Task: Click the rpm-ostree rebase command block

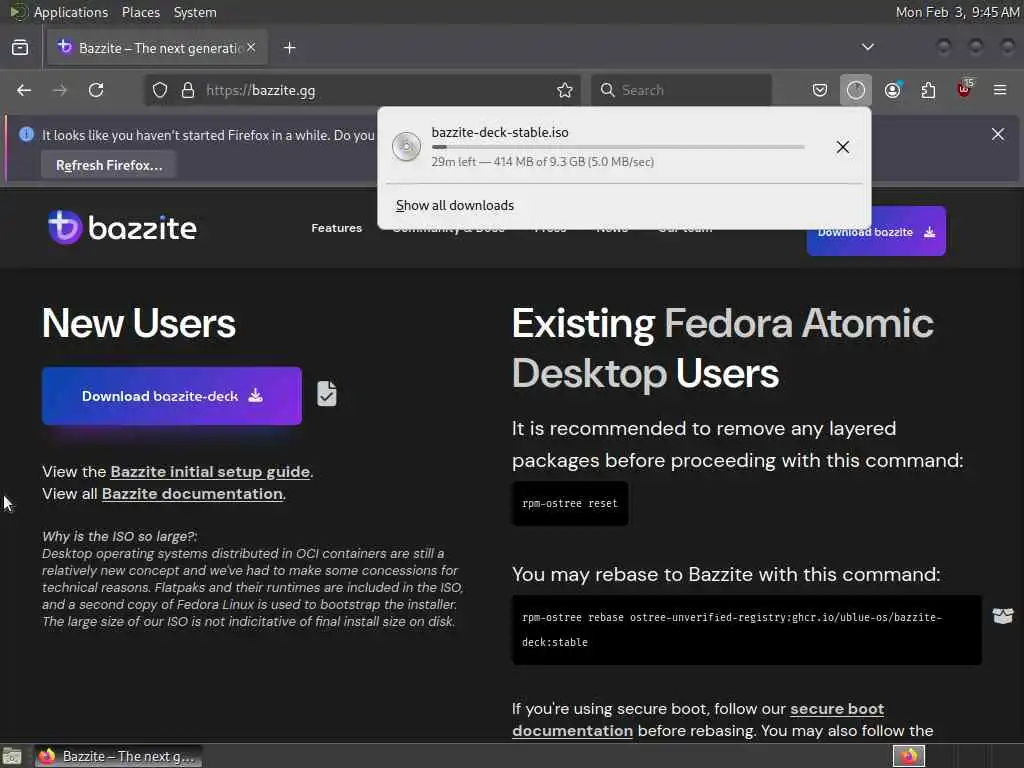Action: (746, 630)
